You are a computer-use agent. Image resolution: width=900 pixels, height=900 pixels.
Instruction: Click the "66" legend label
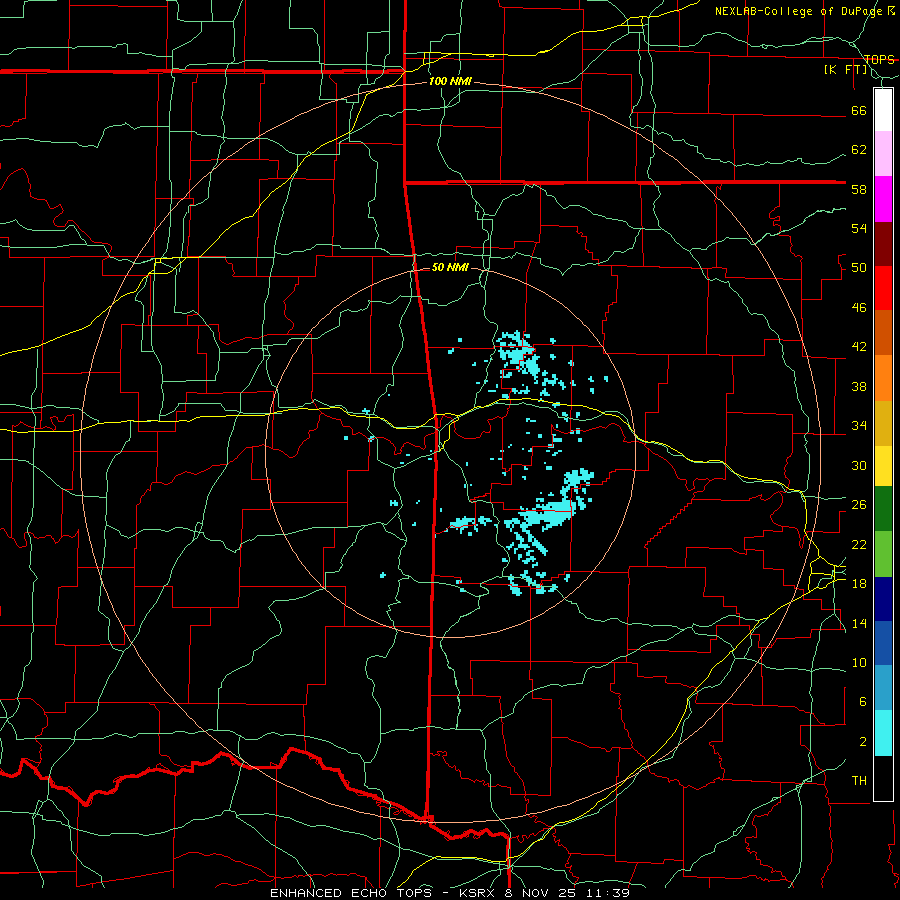coord(859,110)
